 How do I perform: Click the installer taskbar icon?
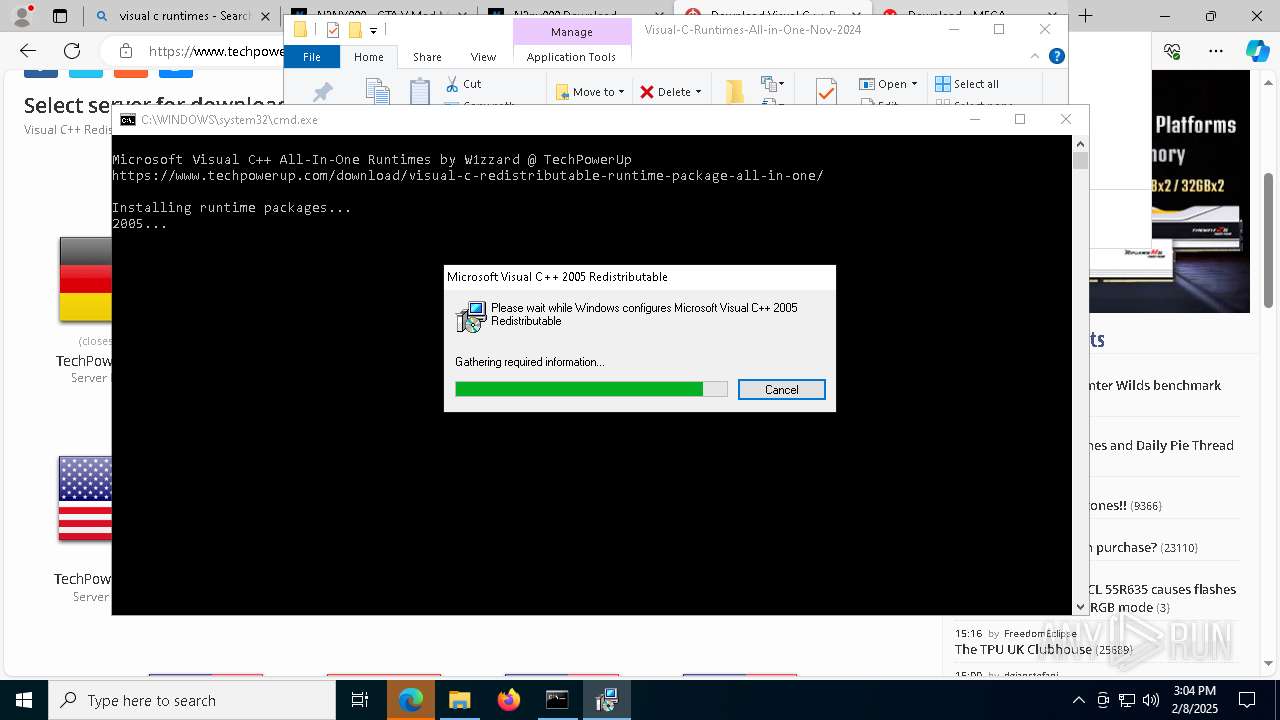(x=606, y=700)
